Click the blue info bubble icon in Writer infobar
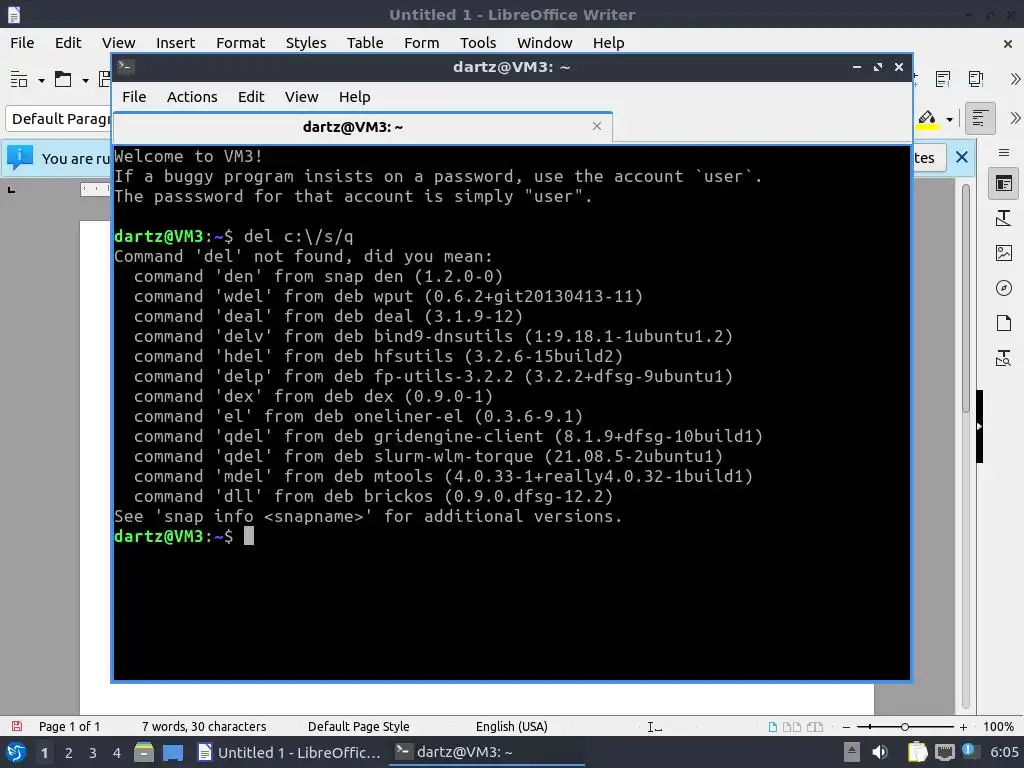The width and height of the screenshot is (1024, 768). point(20,157)
